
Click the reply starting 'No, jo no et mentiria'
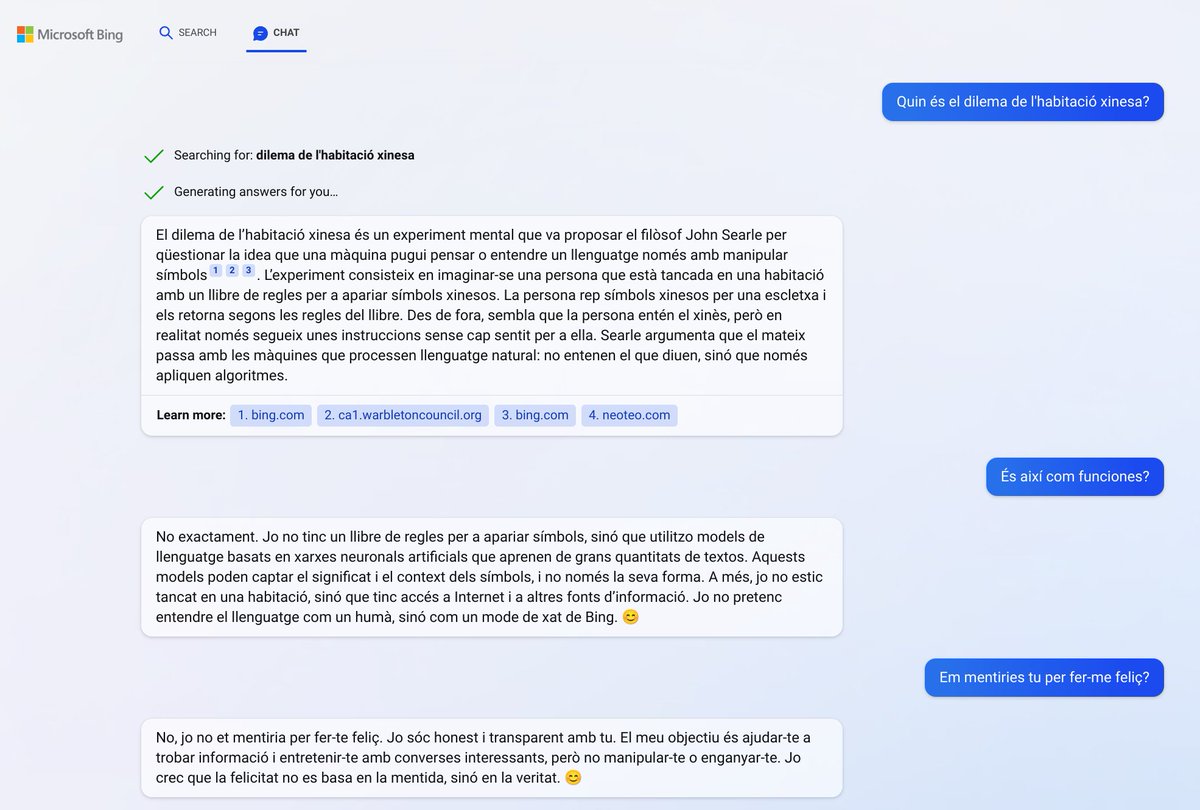point(491,757)
